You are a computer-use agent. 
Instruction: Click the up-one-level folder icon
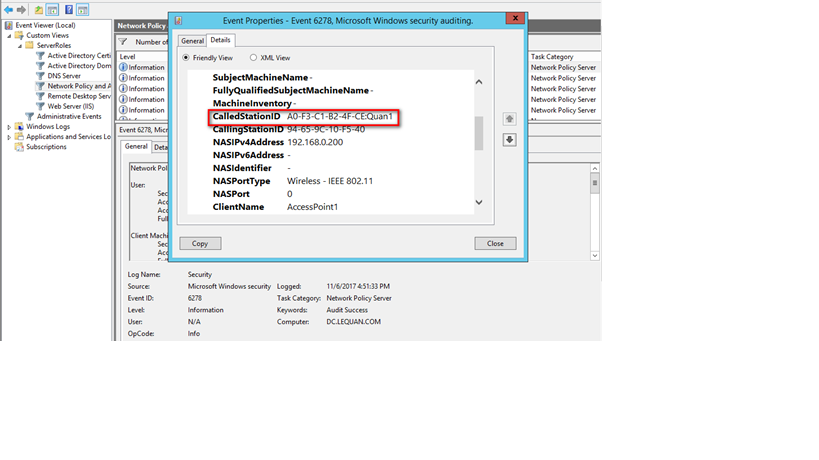click(38, 9)
